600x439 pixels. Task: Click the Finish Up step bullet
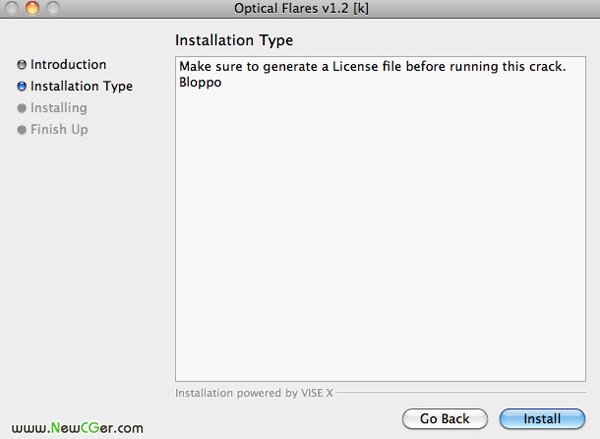tap(22, 129)
